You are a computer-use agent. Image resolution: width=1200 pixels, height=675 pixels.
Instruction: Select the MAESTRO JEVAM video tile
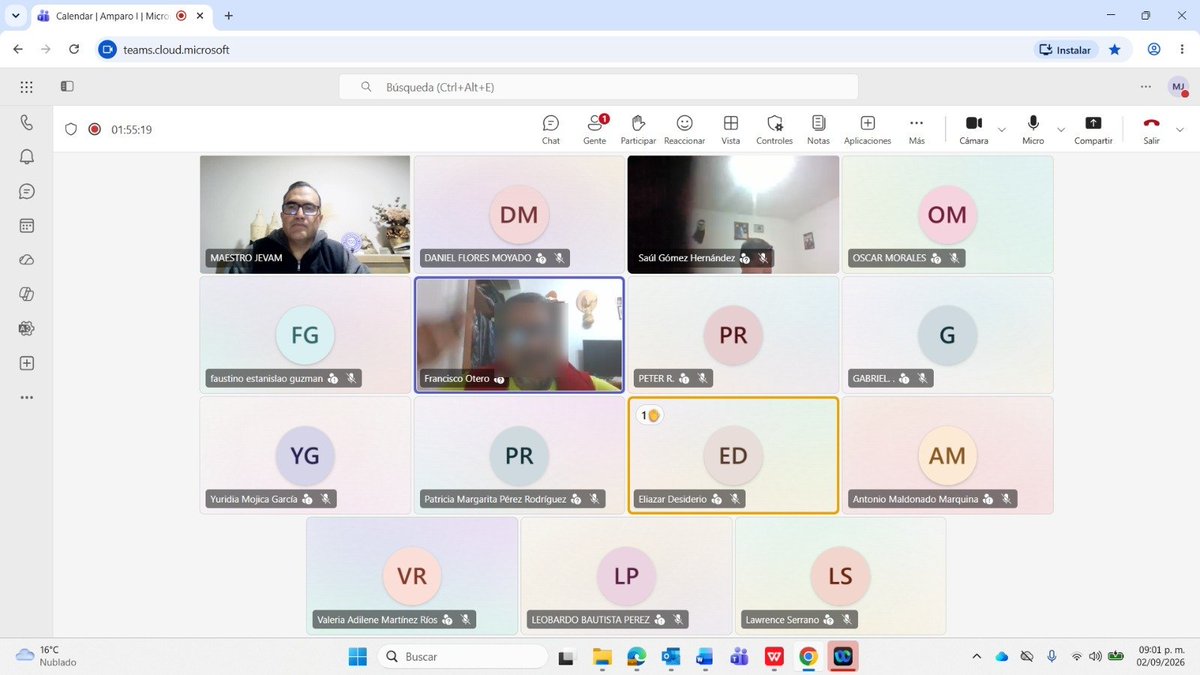point(305,214)
